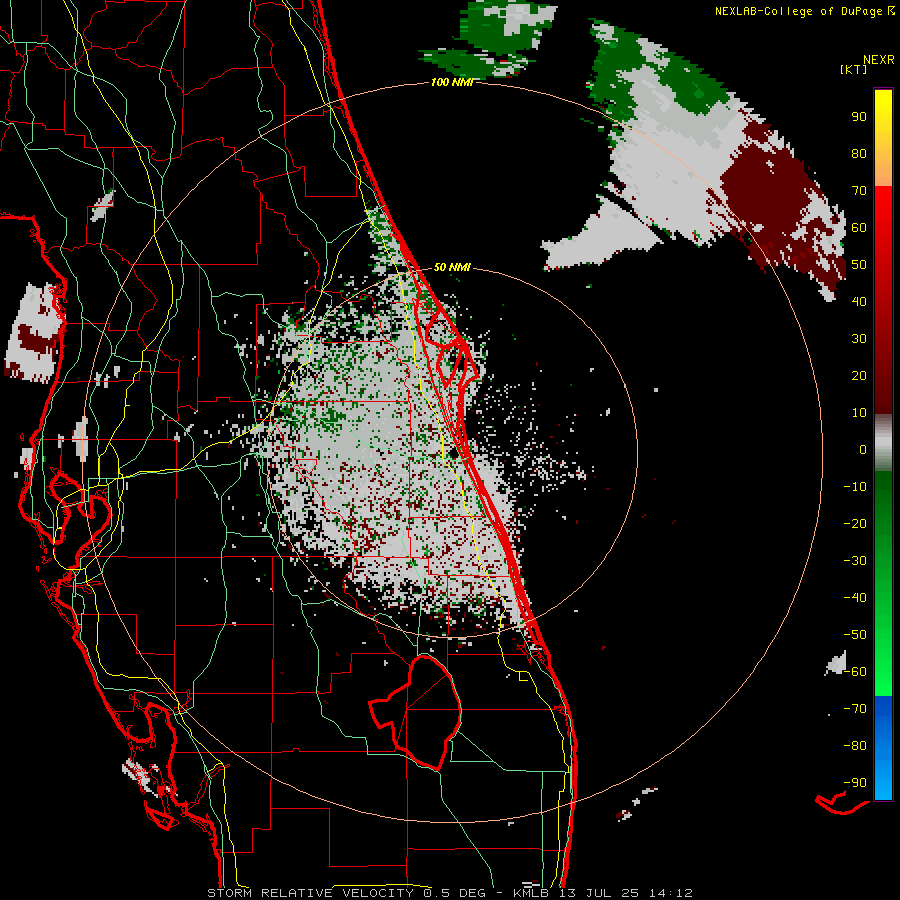The width and height of the screenshot is (900, 900).
Task: Click the 0 value on the velocity scale
Action: click(x=863, y=449)
